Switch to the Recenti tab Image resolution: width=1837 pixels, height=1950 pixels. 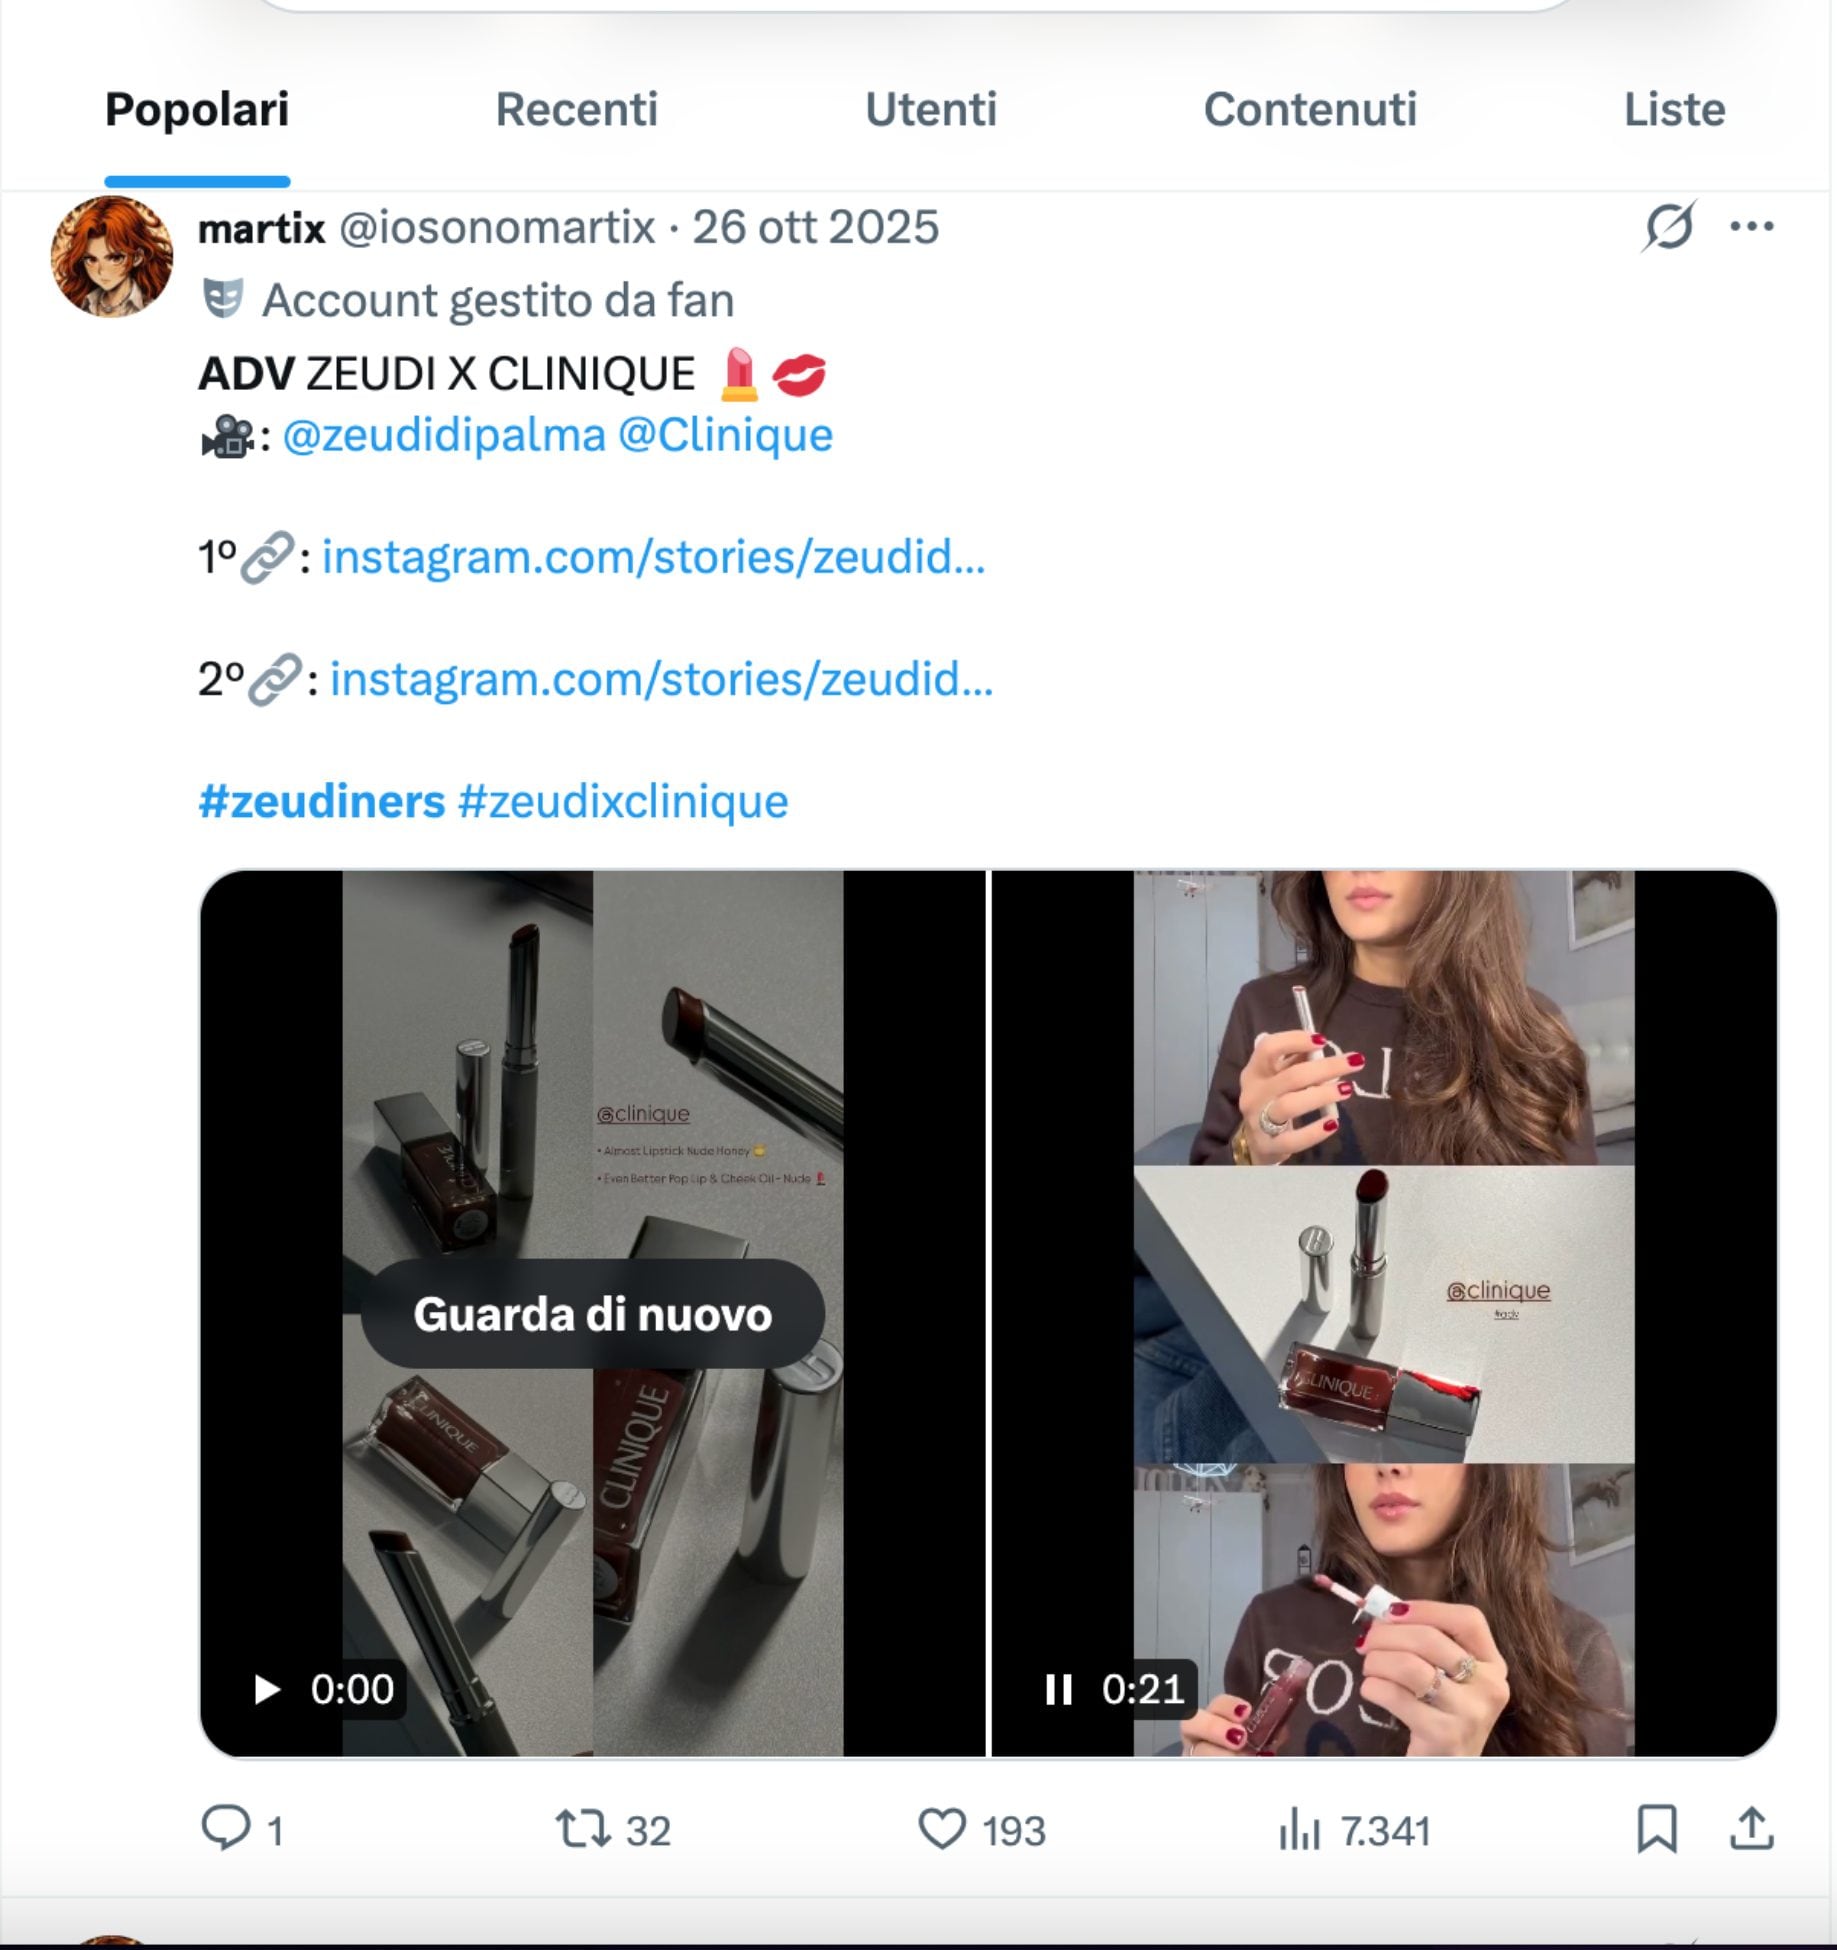576,110
